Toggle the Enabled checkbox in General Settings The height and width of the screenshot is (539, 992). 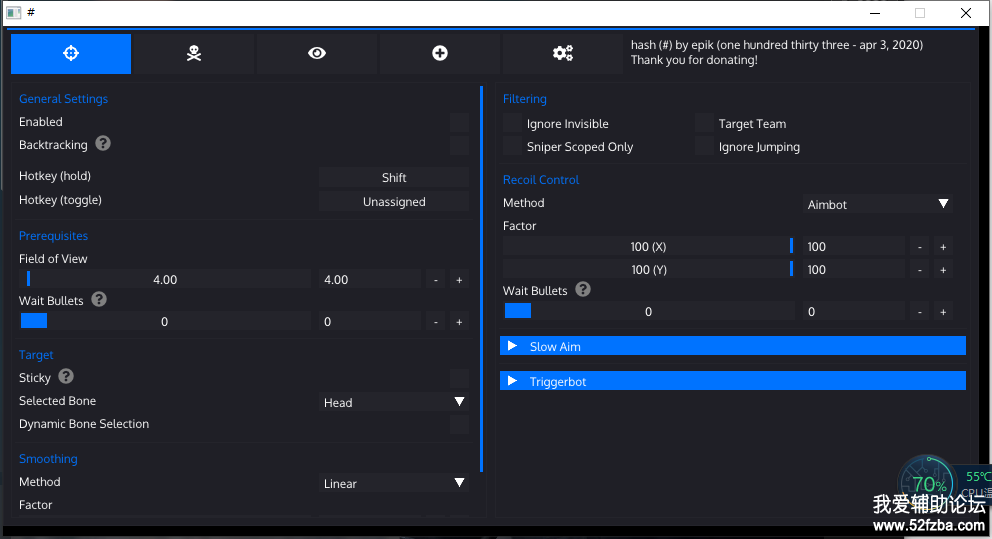pos(459,122)
